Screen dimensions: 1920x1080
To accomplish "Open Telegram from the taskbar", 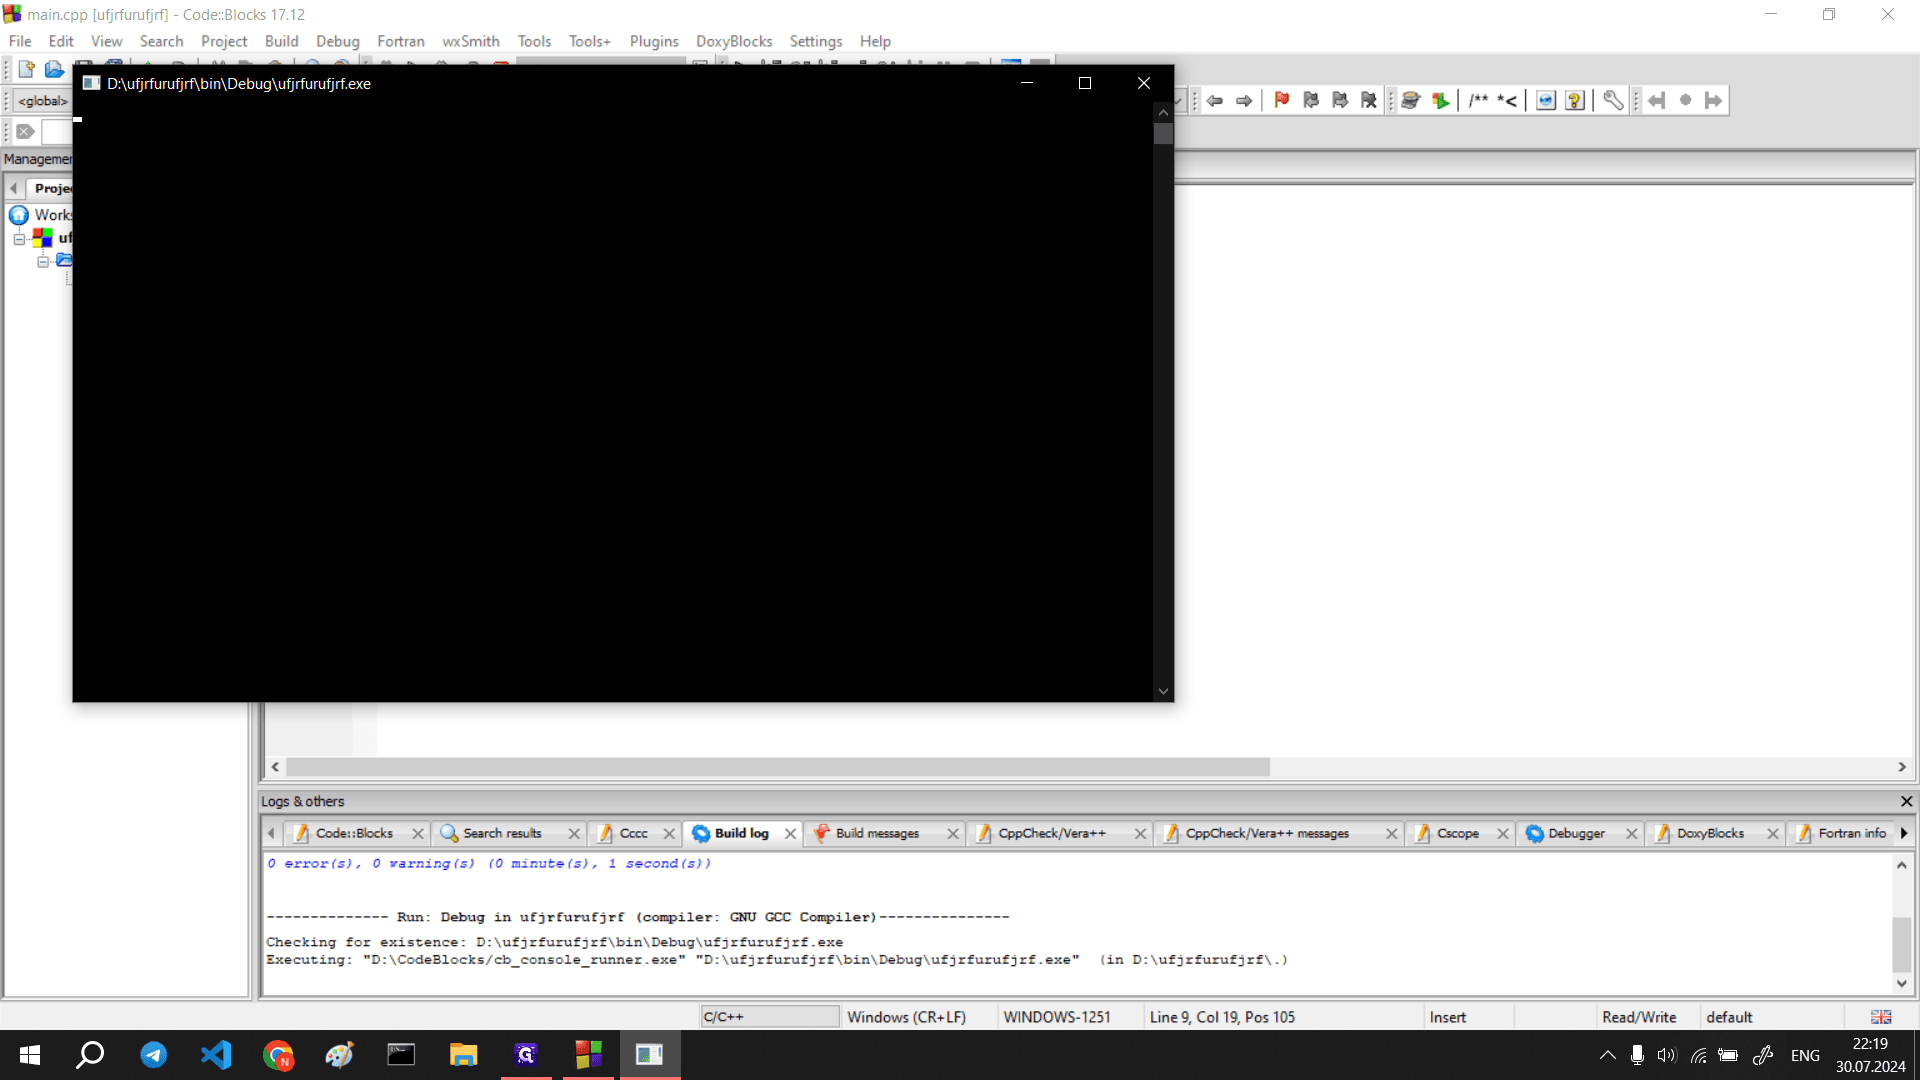I will [x=154, y=1055].
